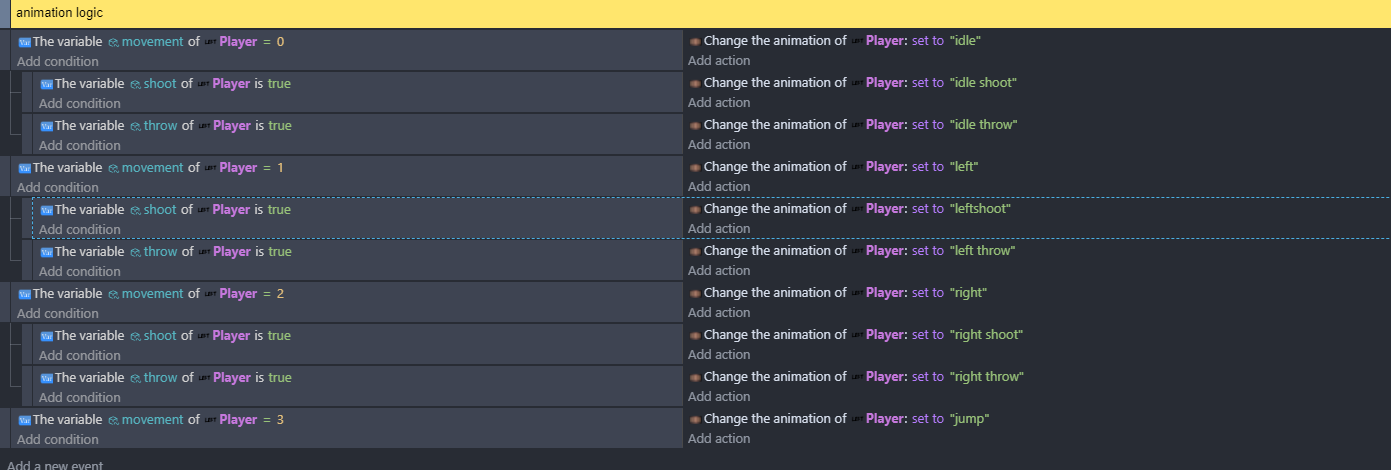Click "Add a new event" at the bottom
This screenshot has width=1391, height=470.
point(55,465)
